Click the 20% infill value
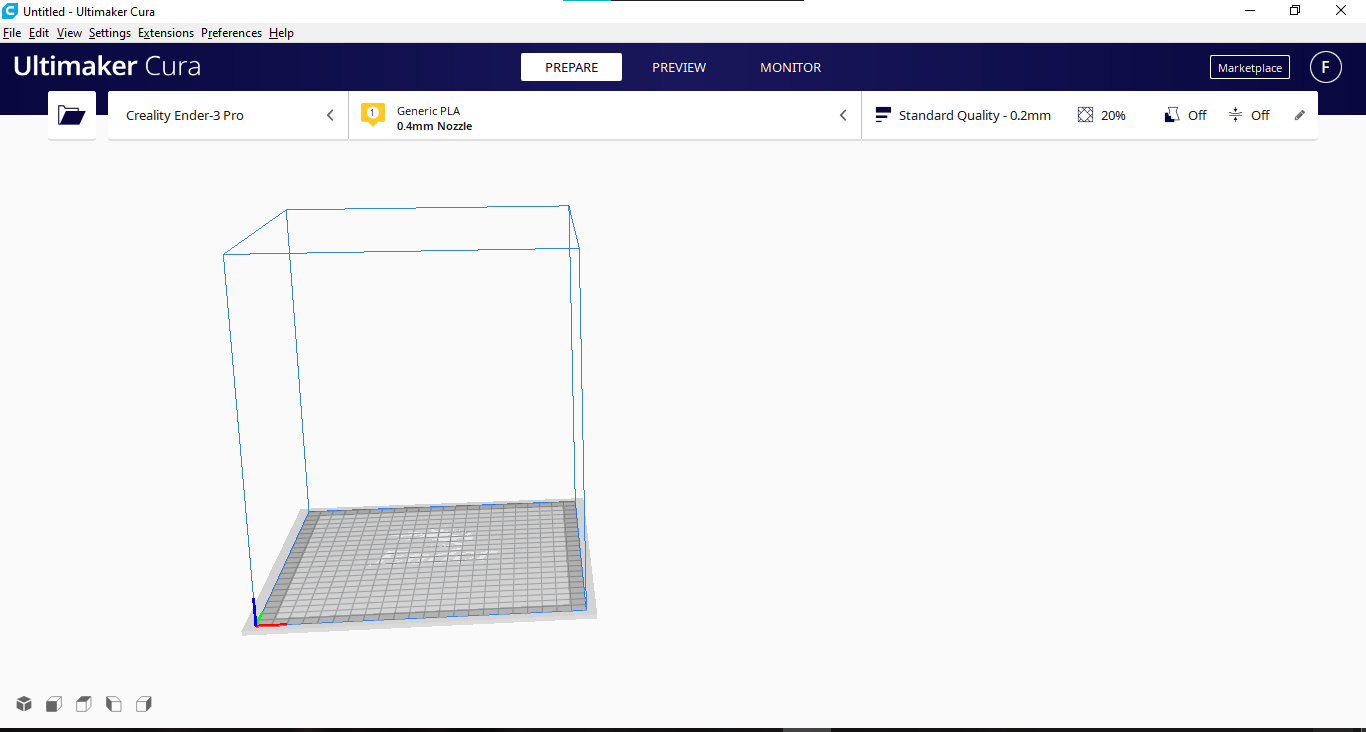The image size is (1366, 732). pyautogui.click(x=1113, y=115)
